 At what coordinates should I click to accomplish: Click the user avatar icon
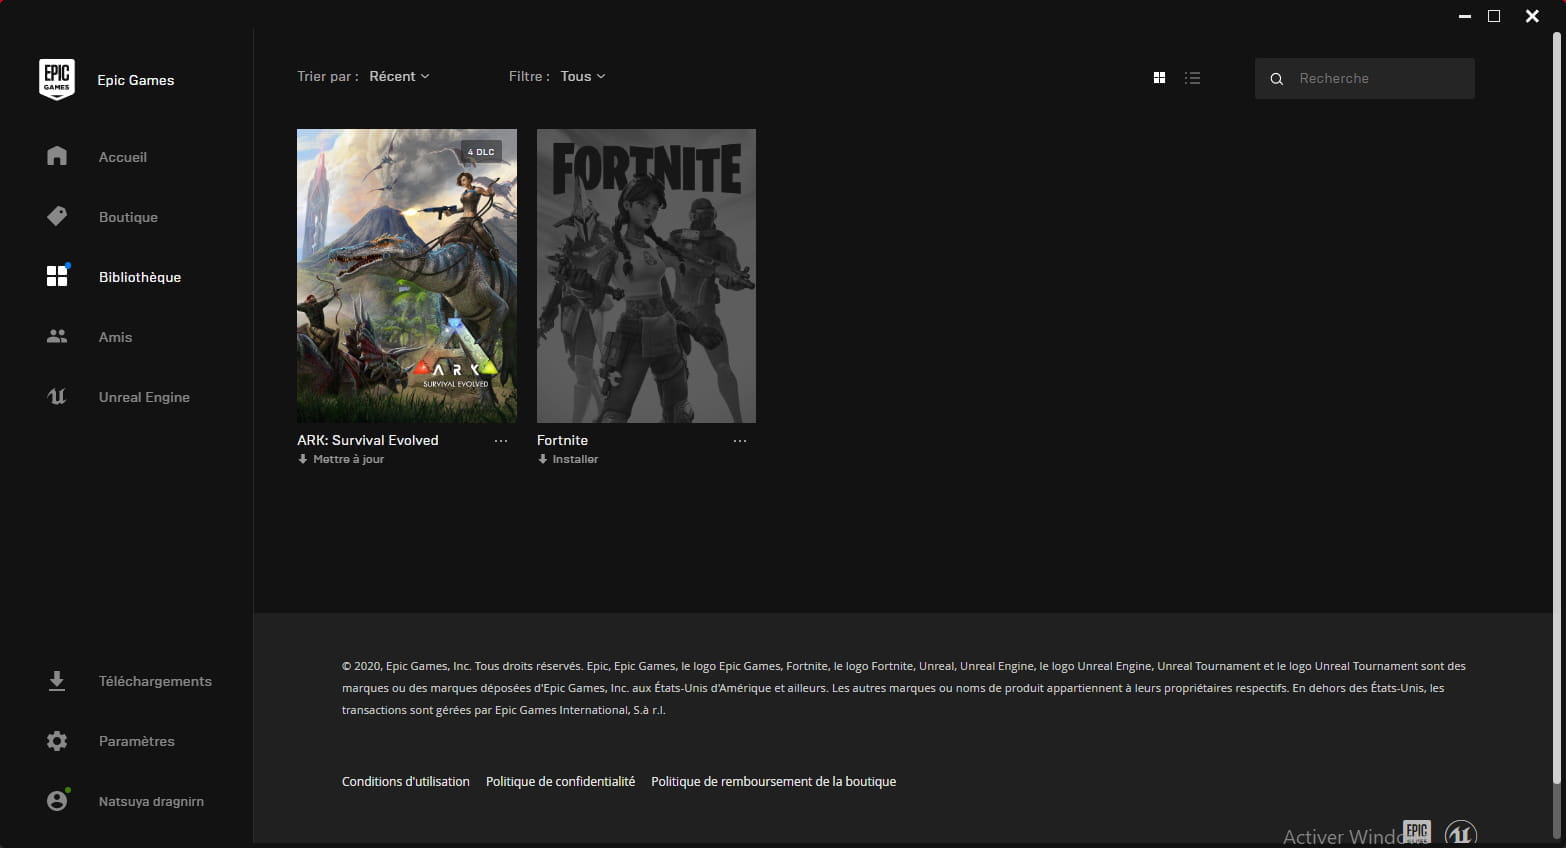pyautogui.click(x=57, y=801)
